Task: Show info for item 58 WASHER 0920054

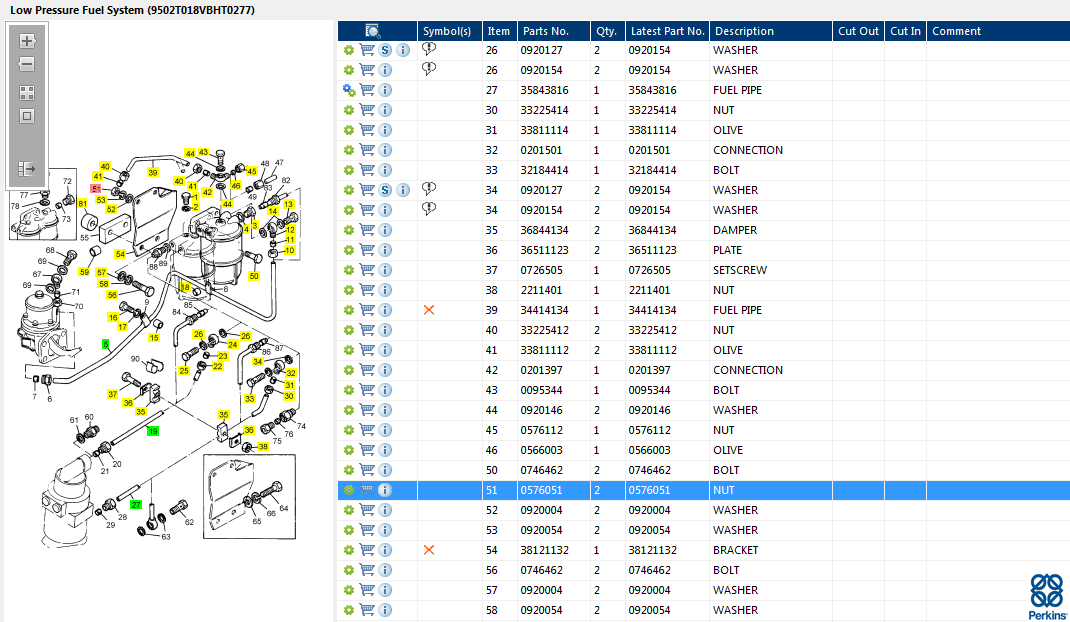Action: click(x=385, y=610)
